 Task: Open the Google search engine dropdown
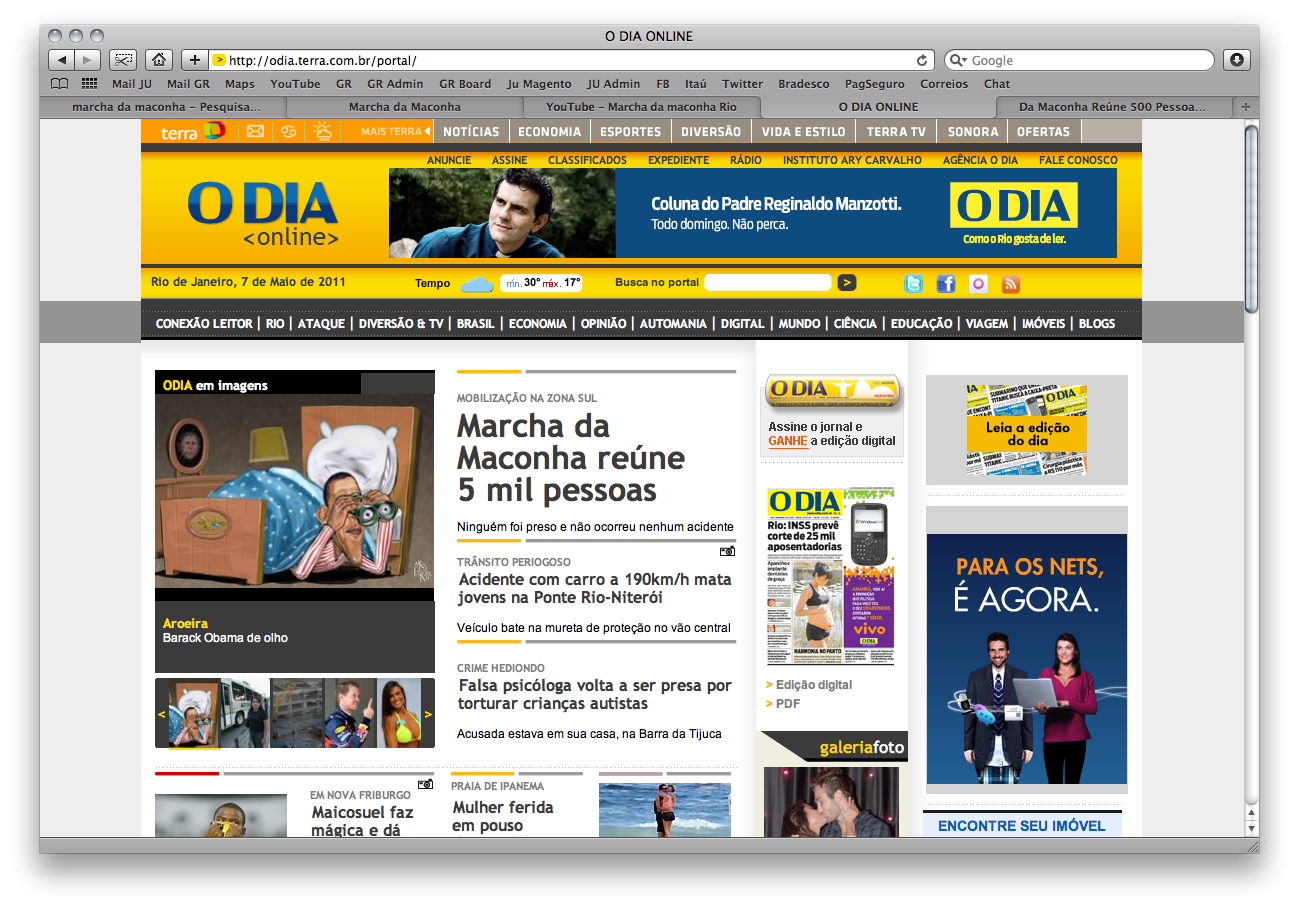(957, 60)
